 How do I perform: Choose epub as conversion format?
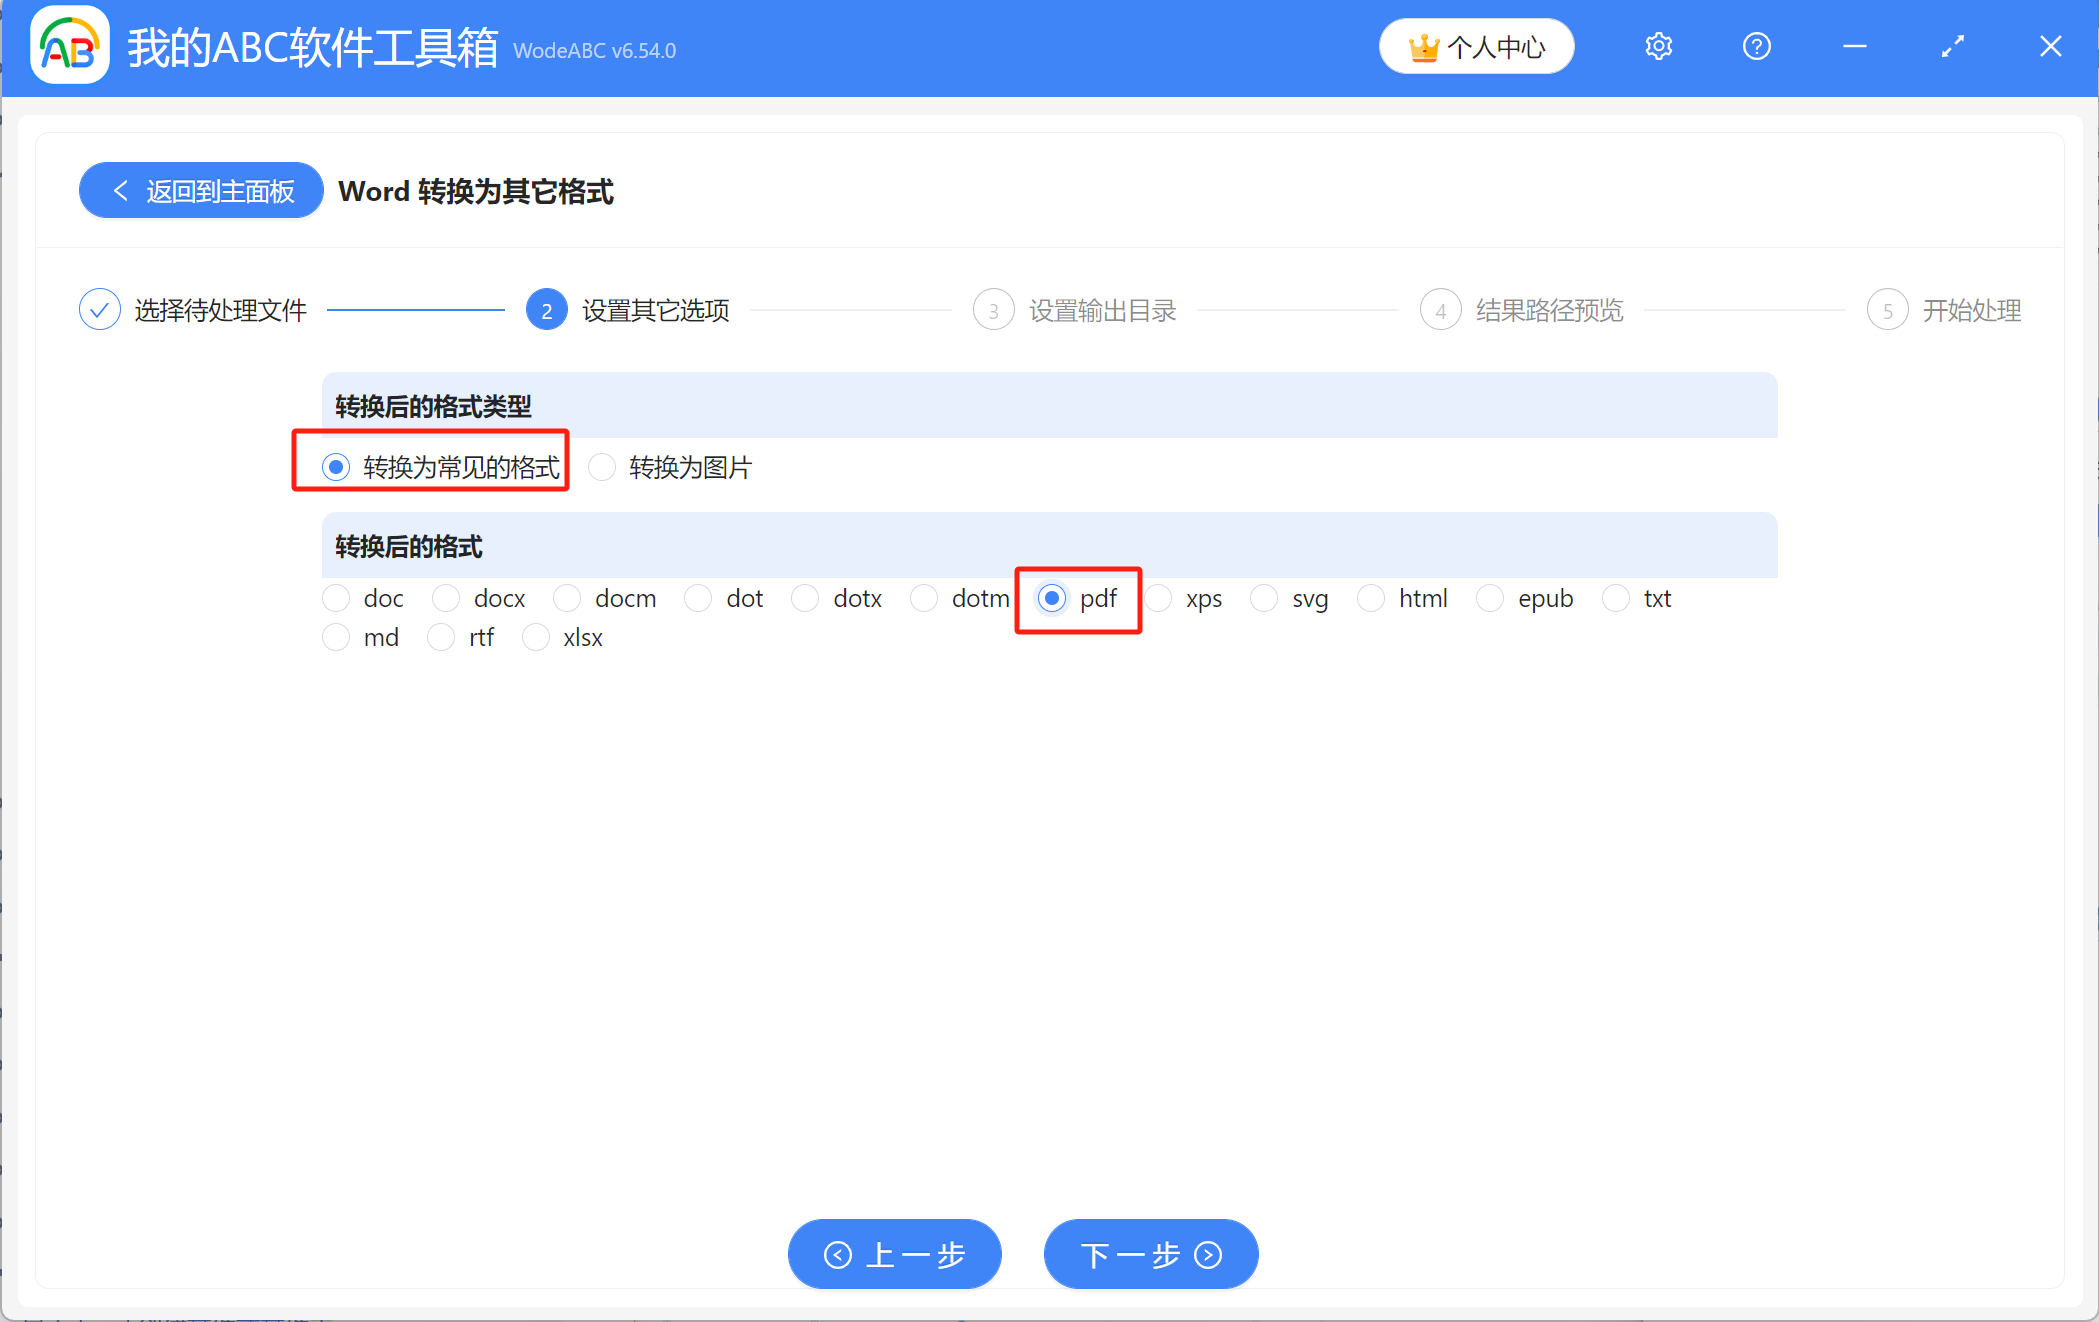coord(1490,598)
